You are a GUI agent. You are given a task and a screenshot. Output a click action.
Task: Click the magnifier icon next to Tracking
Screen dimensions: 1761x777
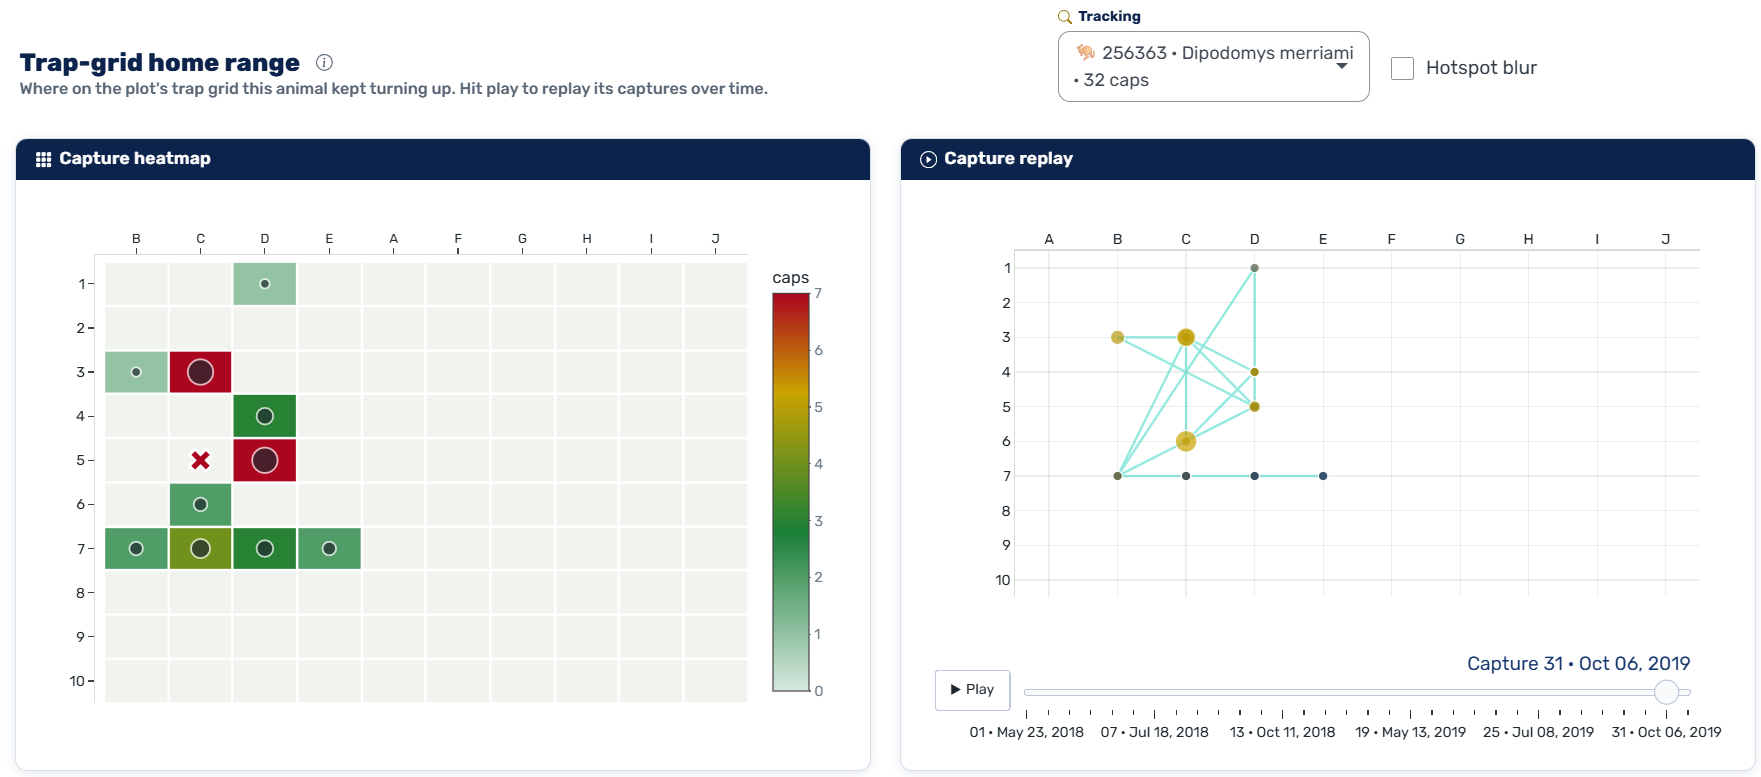tap(1065, 17)
